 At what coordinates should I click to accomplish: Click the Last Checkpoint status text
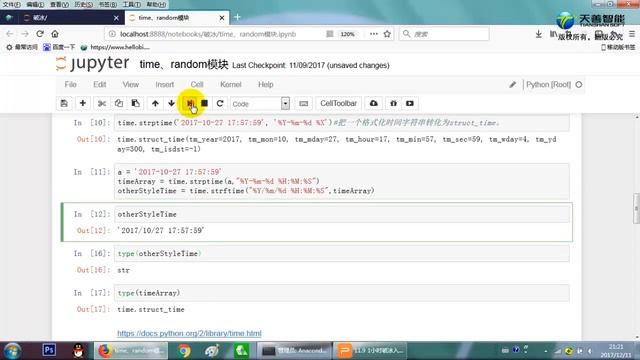(311, 65)
